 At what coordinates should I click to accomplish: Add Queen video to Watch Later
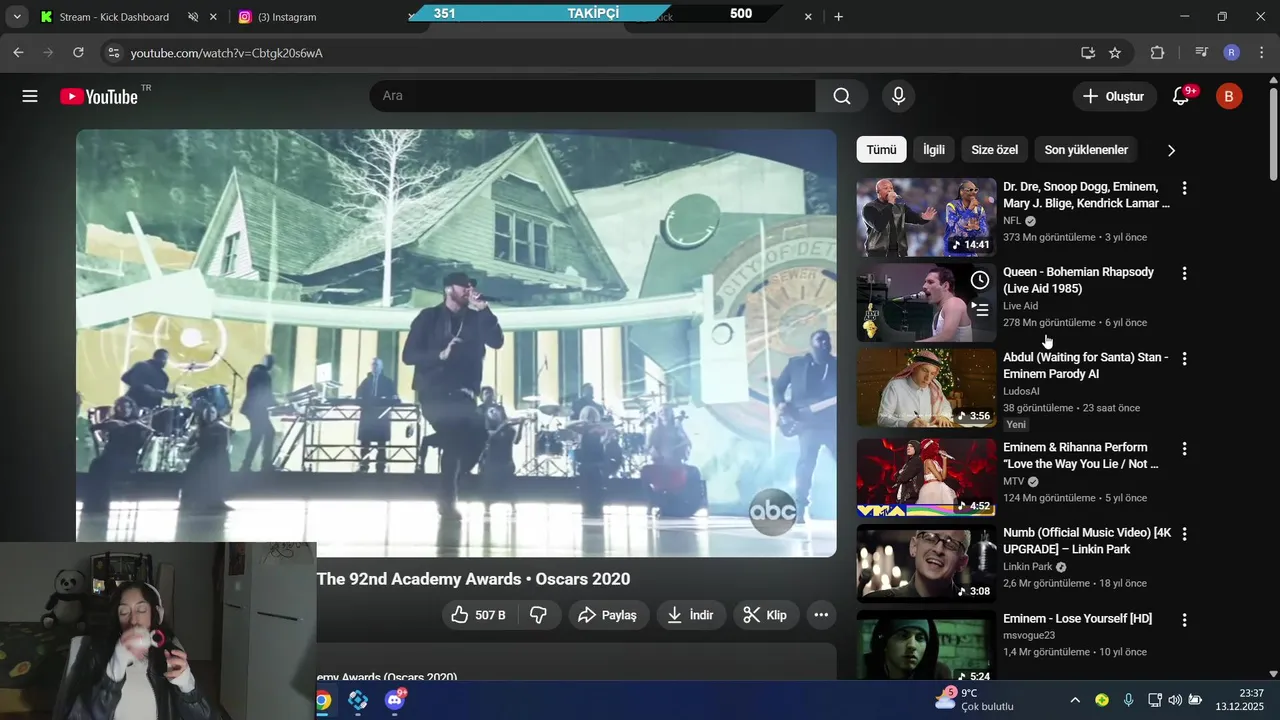click(980, 280)
